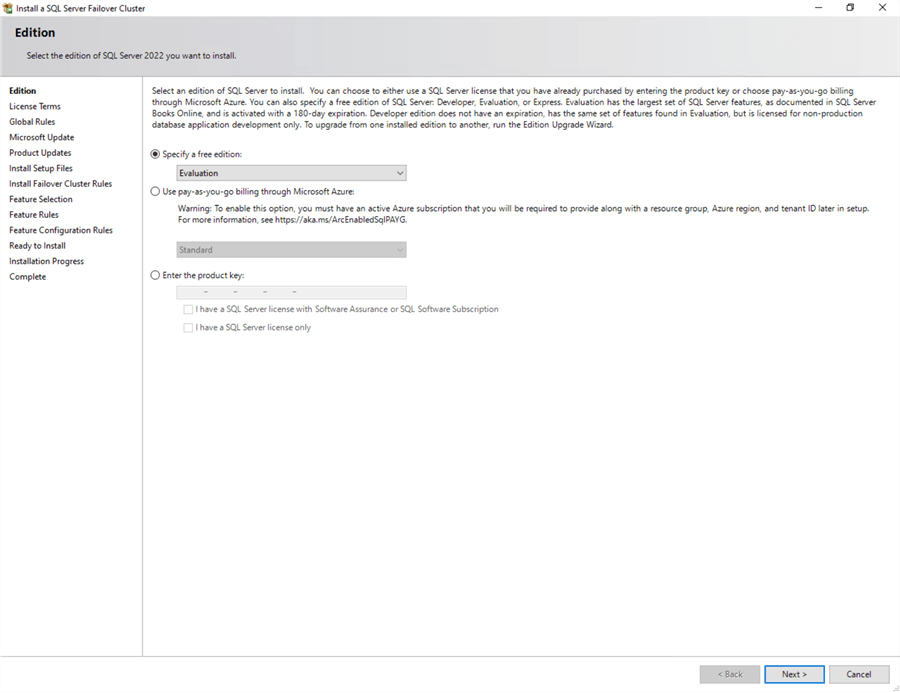Click the product key input field
900x693 pixels.
(291, 292)
